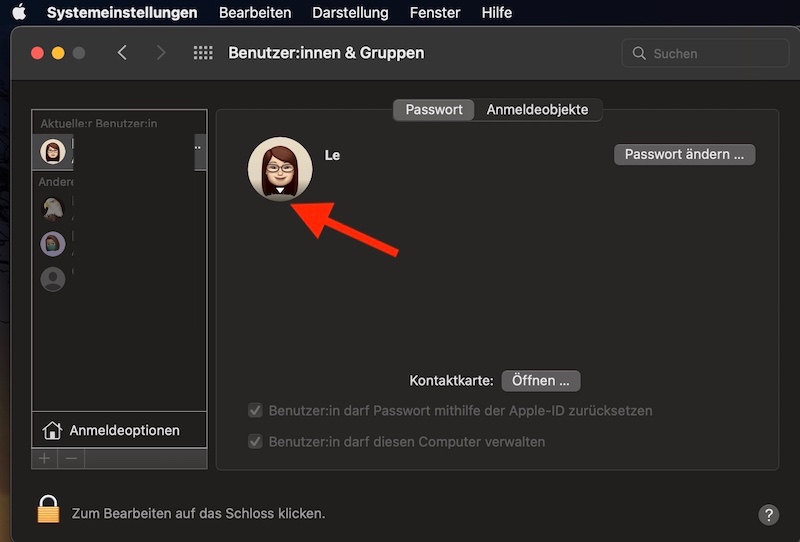Screen dimensions: 800x542
Task: Select current user with red-haired avatar
Action: pyautogui.click(x=119, y=152)
